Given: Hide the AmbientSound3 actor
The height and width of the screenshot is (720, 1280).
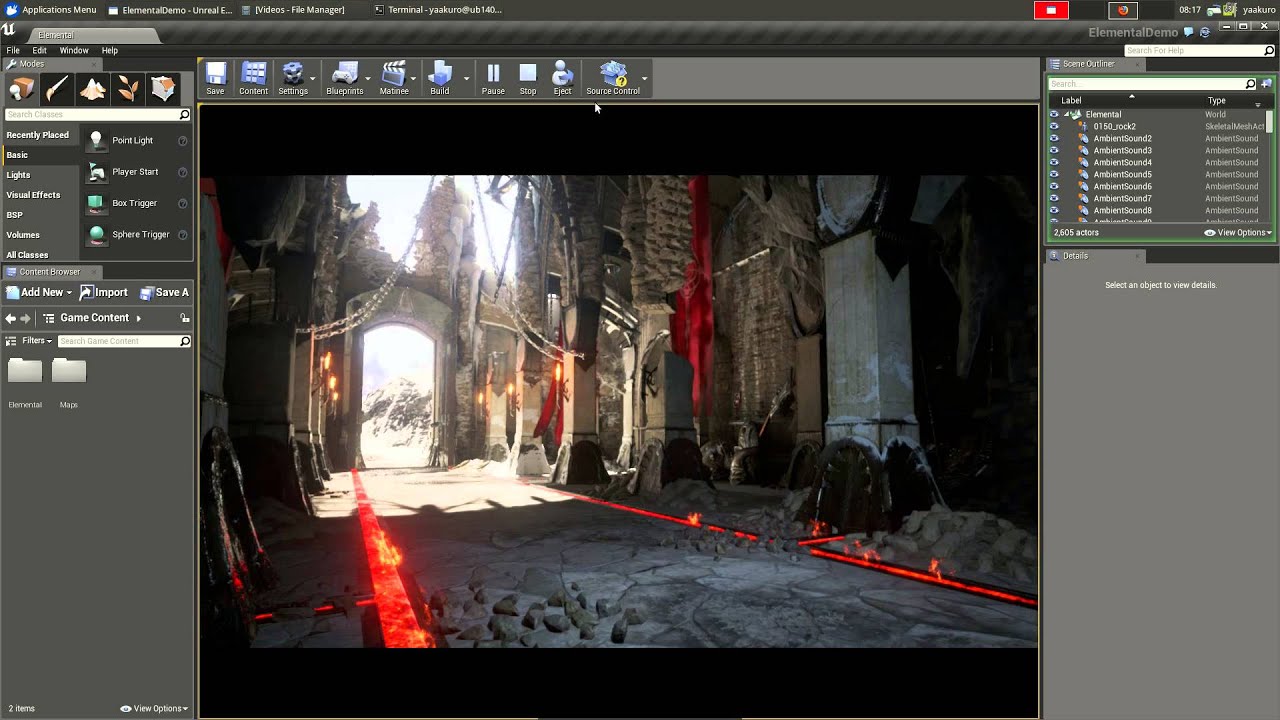Looking at the screenshot, I should tap(1053, 150).
